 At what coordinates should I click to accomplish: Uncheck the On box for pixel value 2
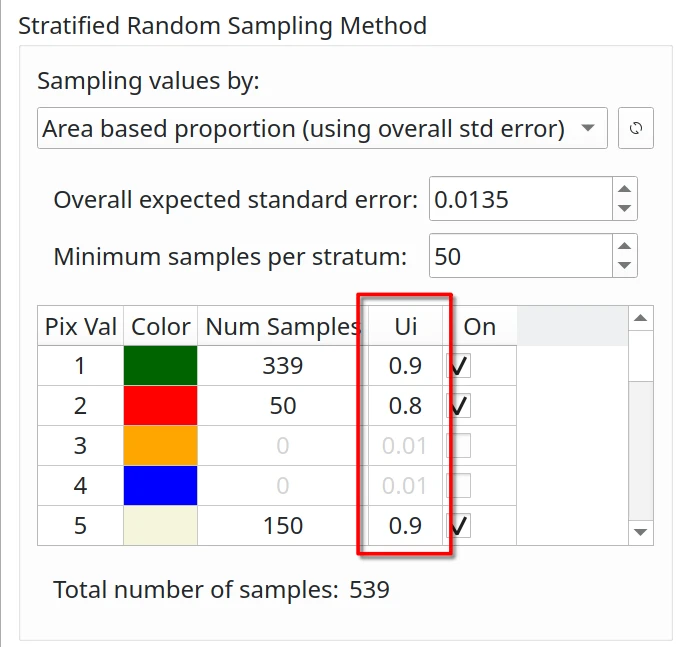[x=460, y=406]
